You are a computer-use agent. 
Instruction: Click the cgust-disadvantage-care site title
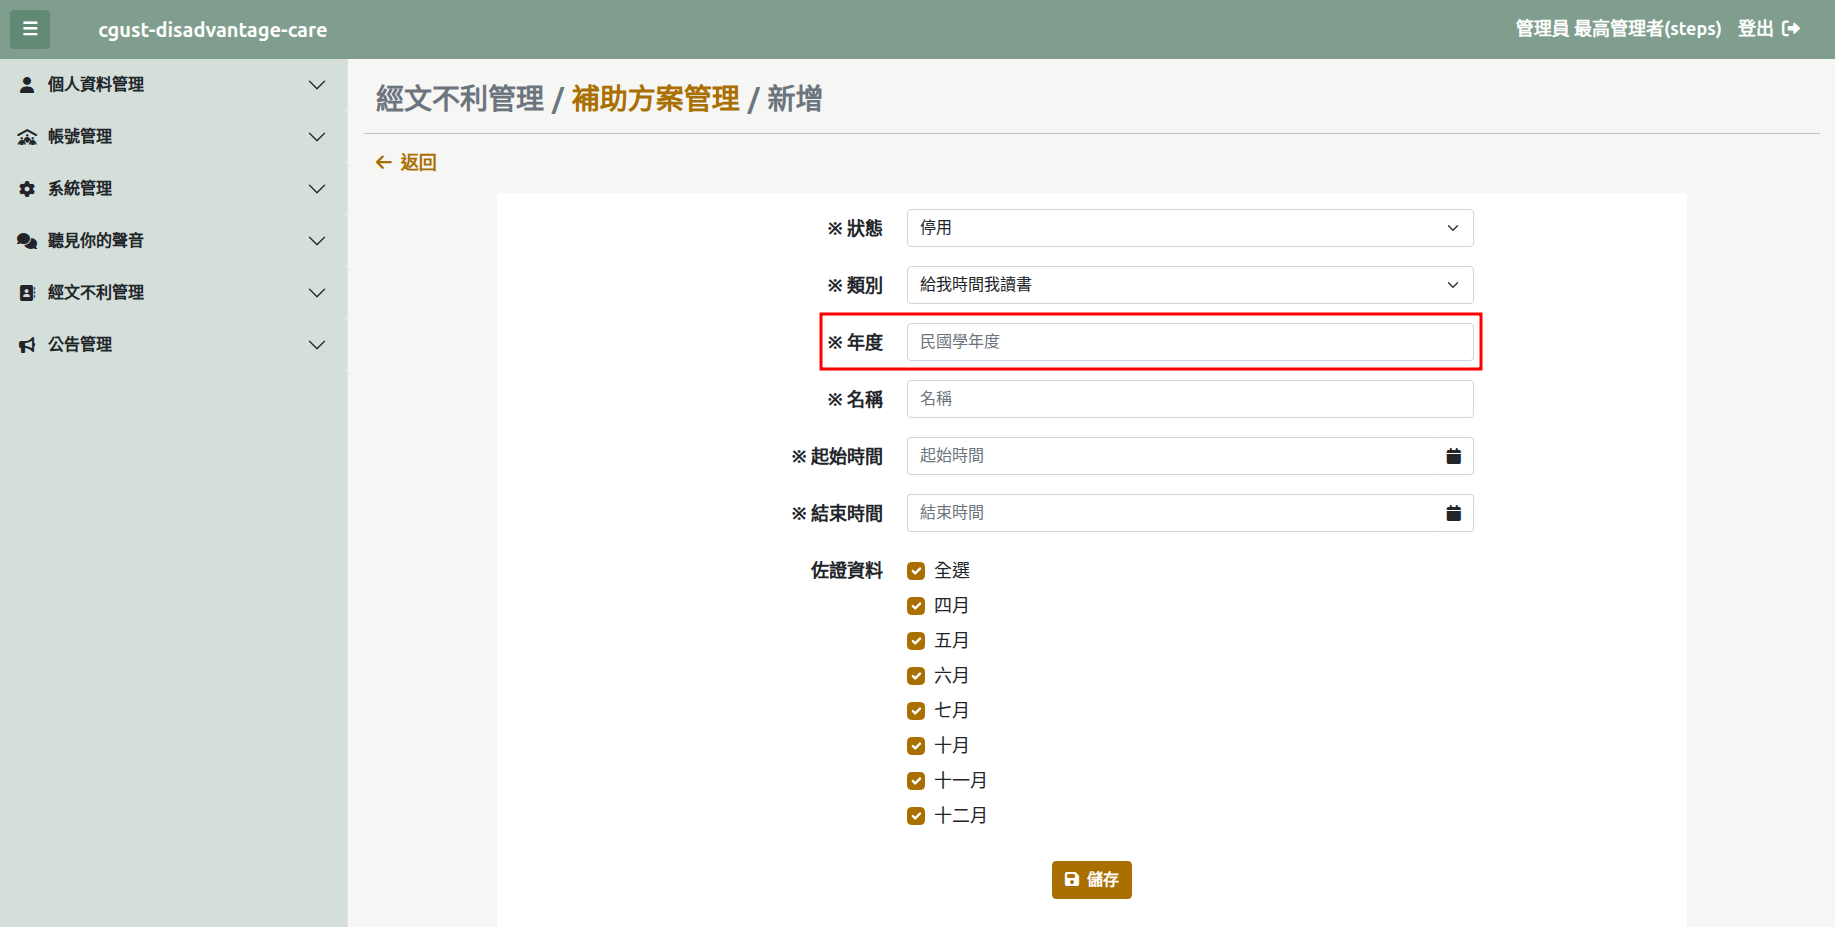tap(213, 30)
